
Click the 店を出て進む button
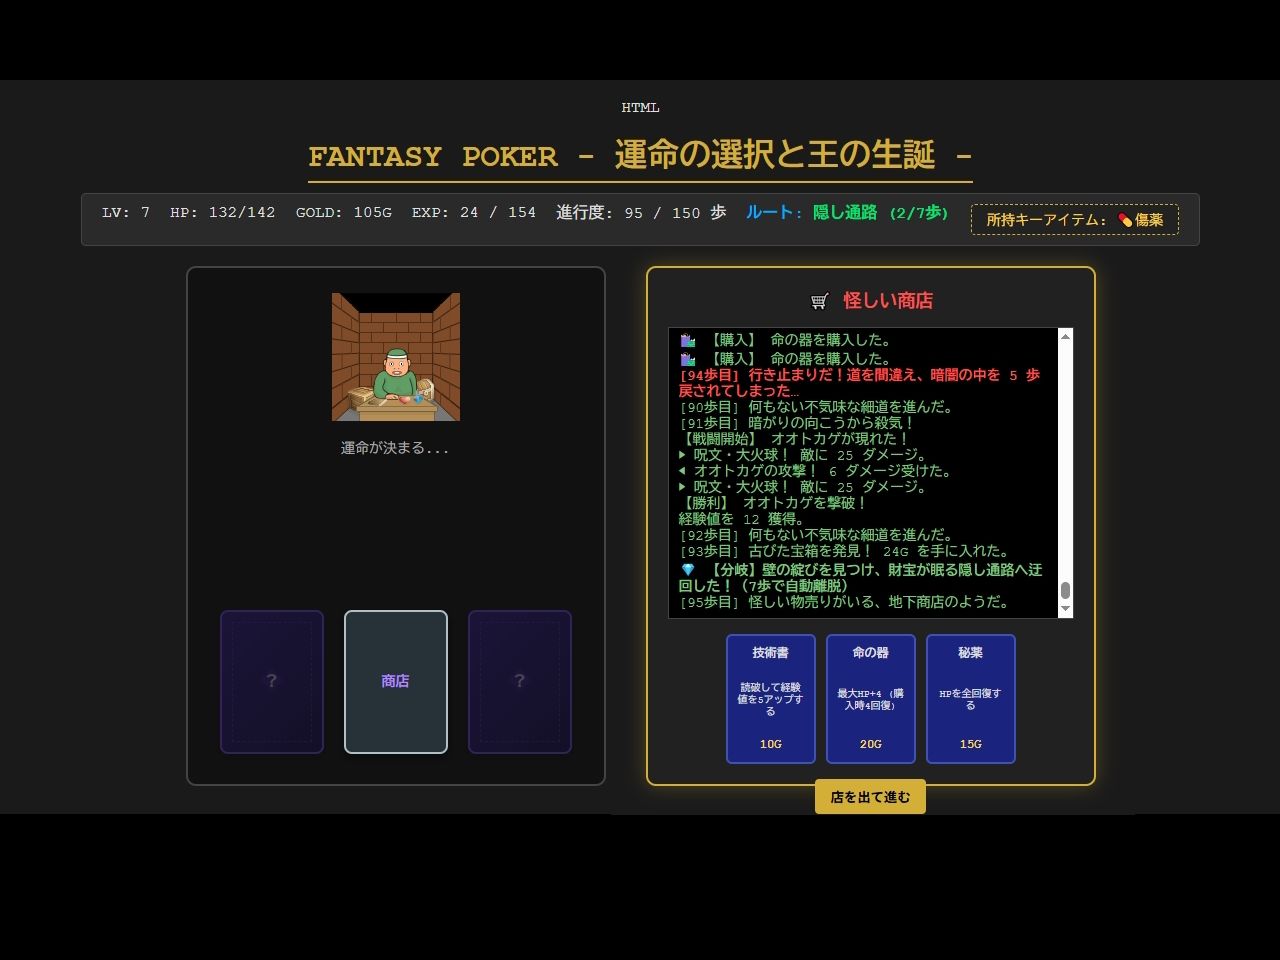click(870, 797)
